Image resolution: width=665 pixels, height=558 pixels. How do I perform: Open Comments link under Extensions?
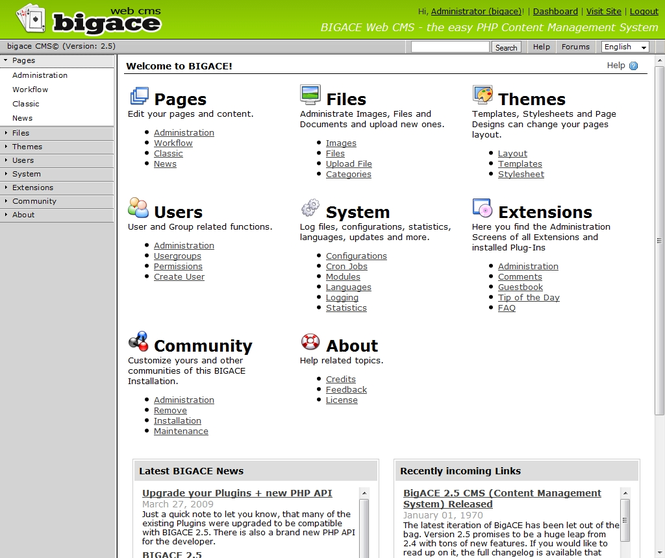pyautogui.click(x=520, y=277)
